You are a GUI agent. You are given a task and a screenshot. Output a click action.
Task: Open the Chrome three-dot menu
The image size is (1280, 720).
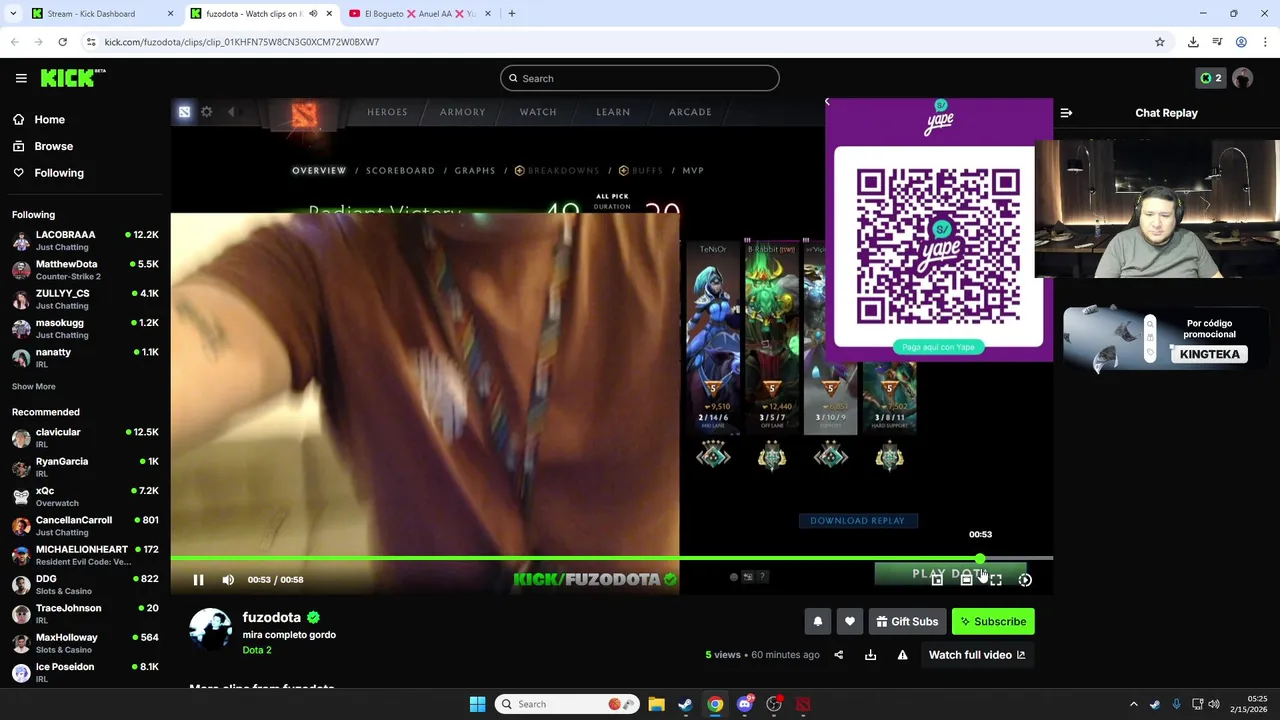tap(1265, 42)
